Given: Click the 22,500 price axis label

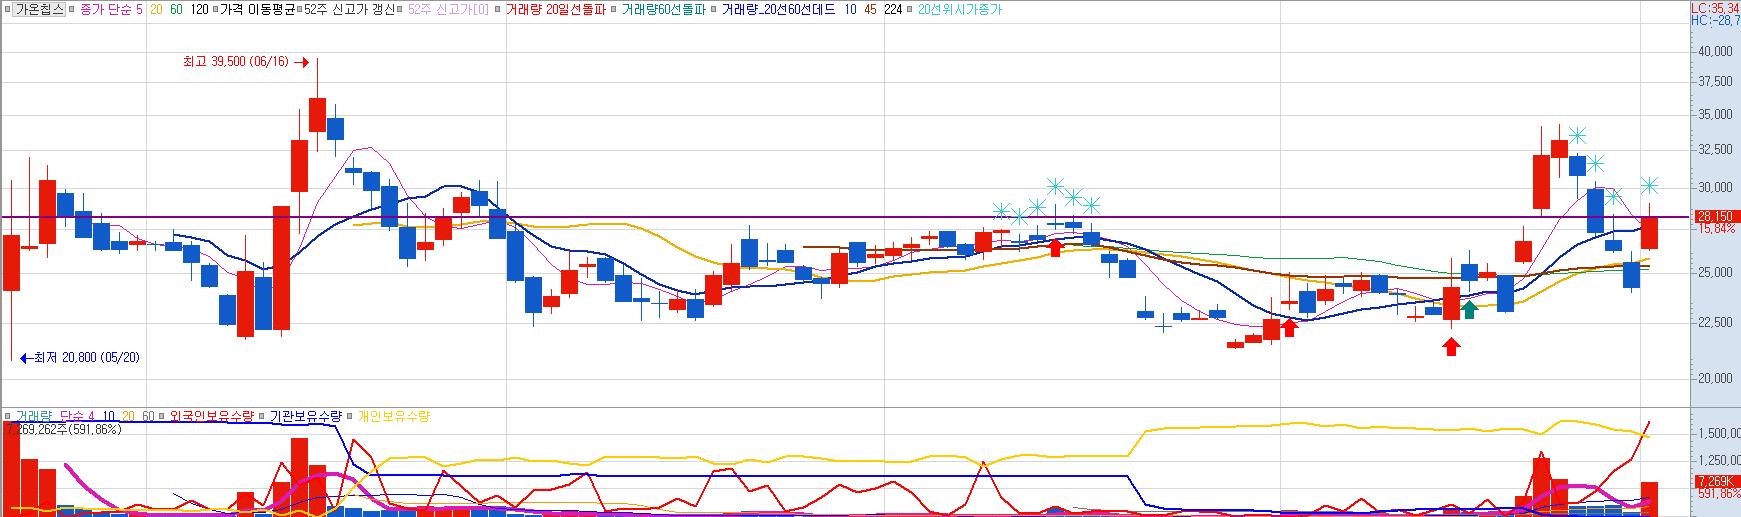Looking at the screenshot, I should pyautogui.click(x=1716, y=322).
